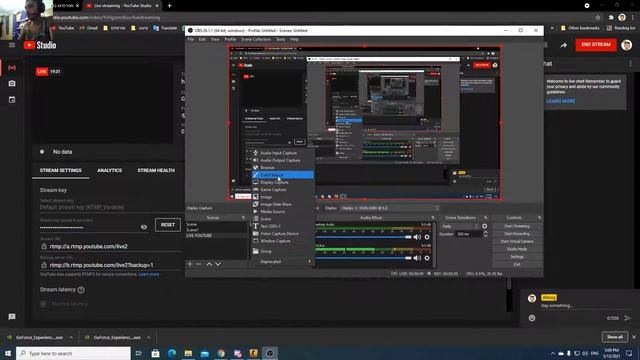
Task: Pop out the Controls dock icon
Action: coord(540,218)
